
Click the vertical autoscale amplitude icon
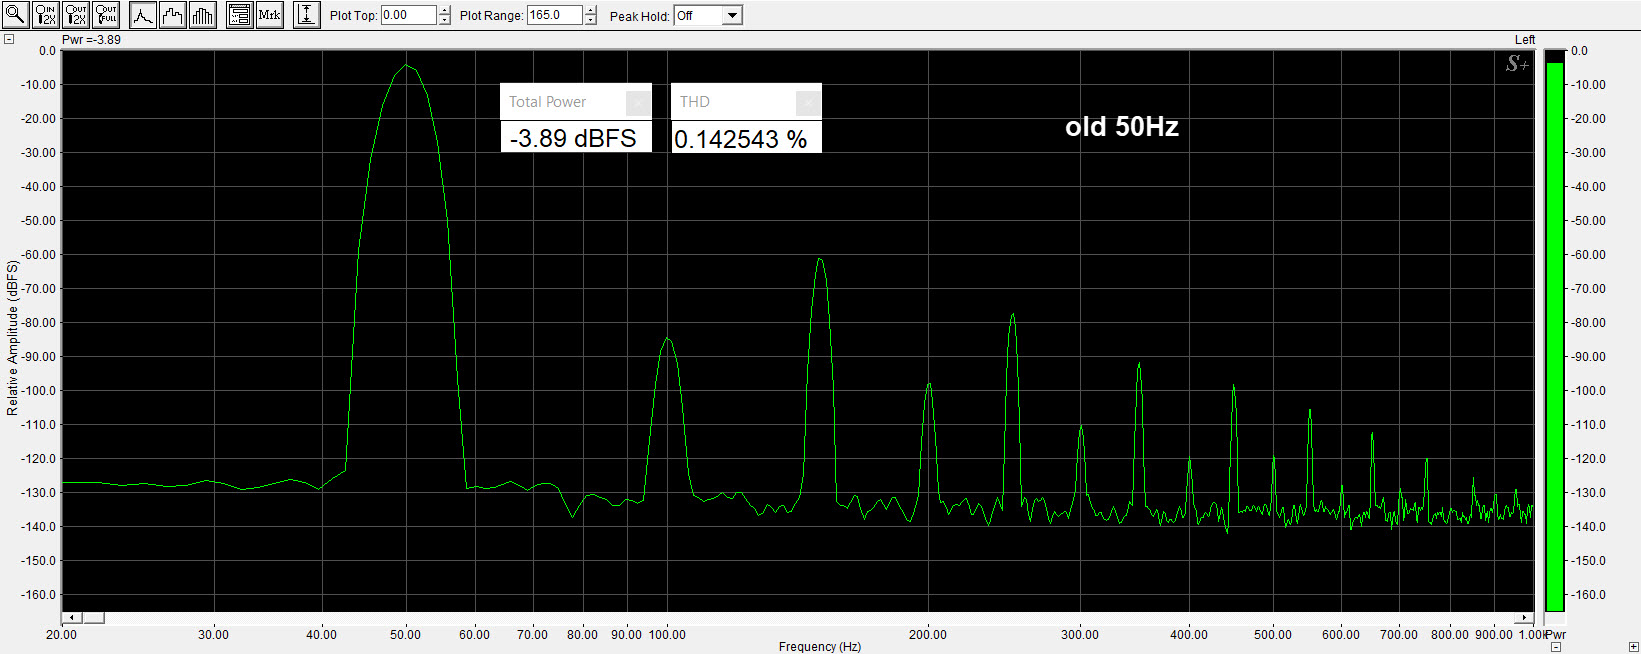[307, 15]
